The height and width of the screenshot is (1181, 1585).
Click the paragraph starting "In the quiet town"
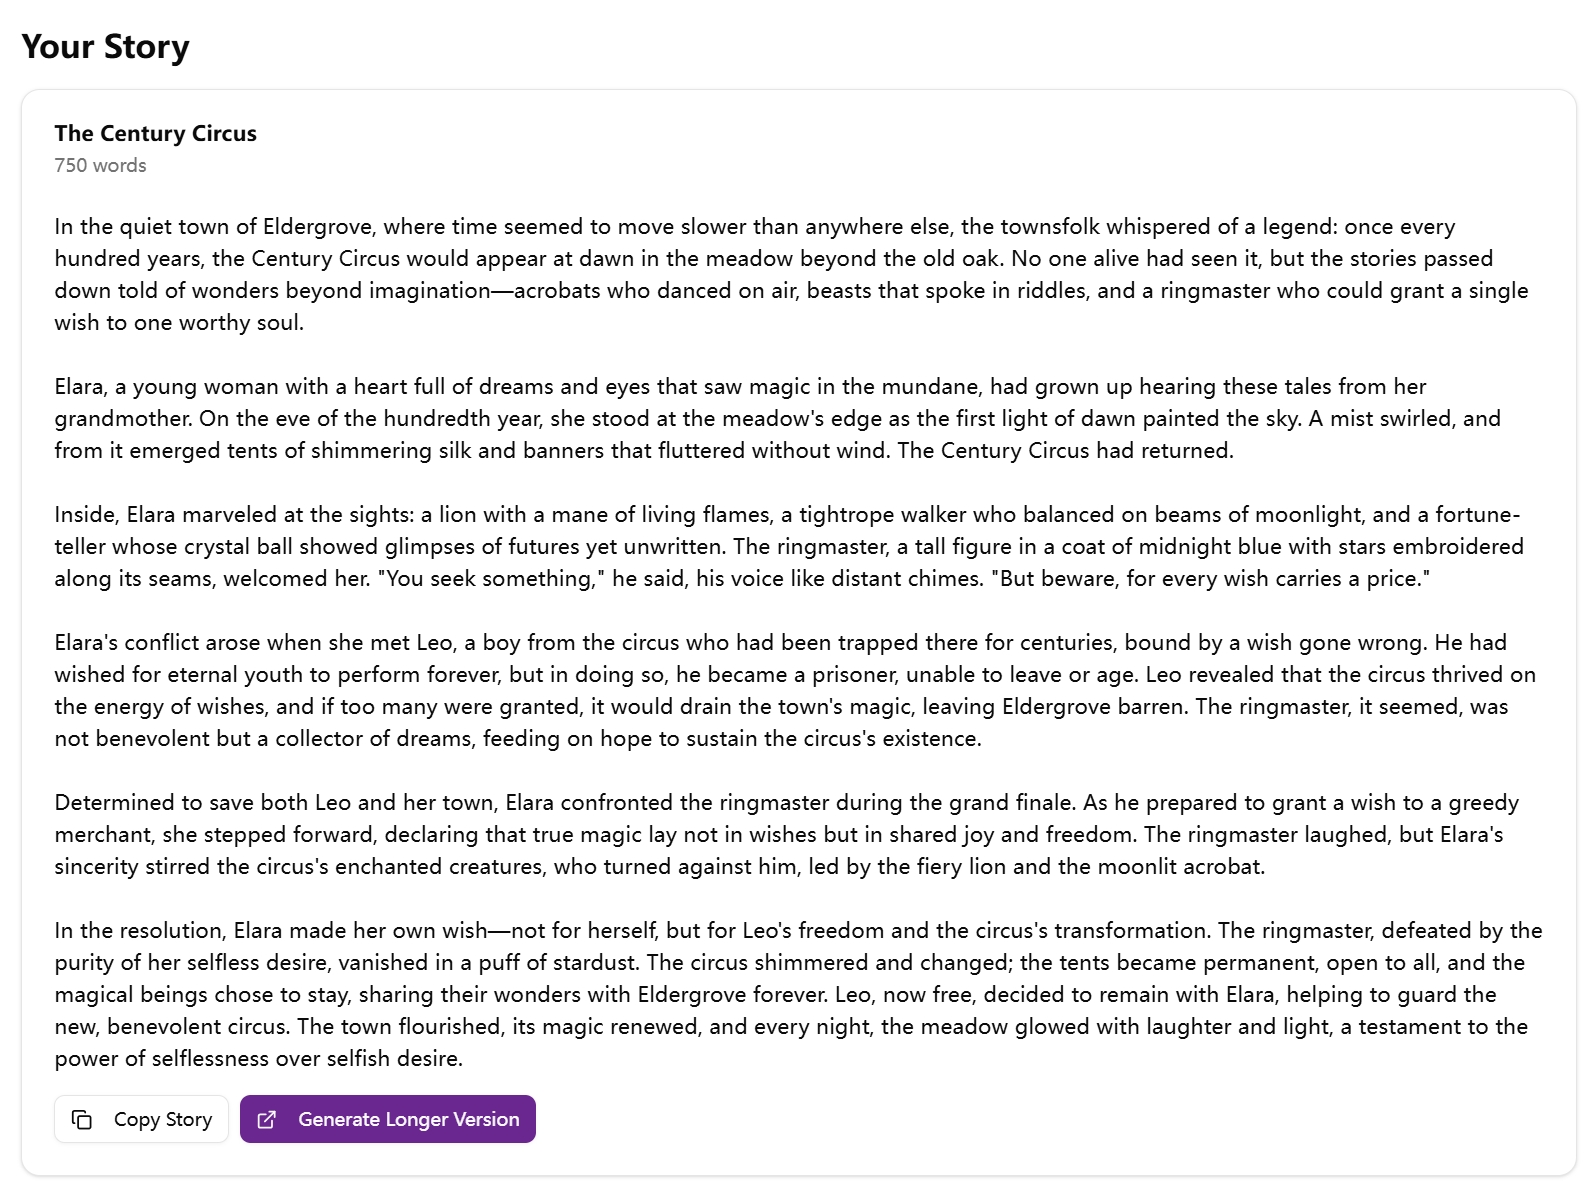pyautogui.click(x=791, y=274)
